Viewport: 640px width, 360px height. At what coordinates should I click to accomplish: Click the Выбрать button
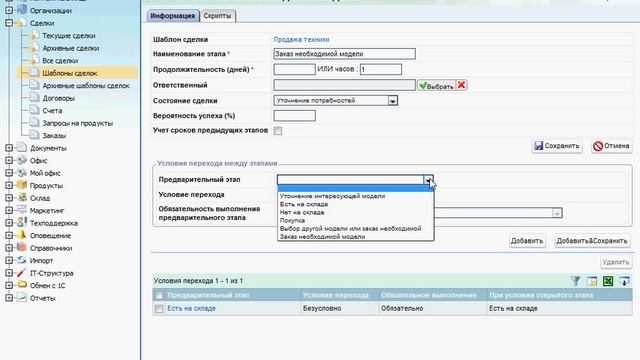[436, 85]
